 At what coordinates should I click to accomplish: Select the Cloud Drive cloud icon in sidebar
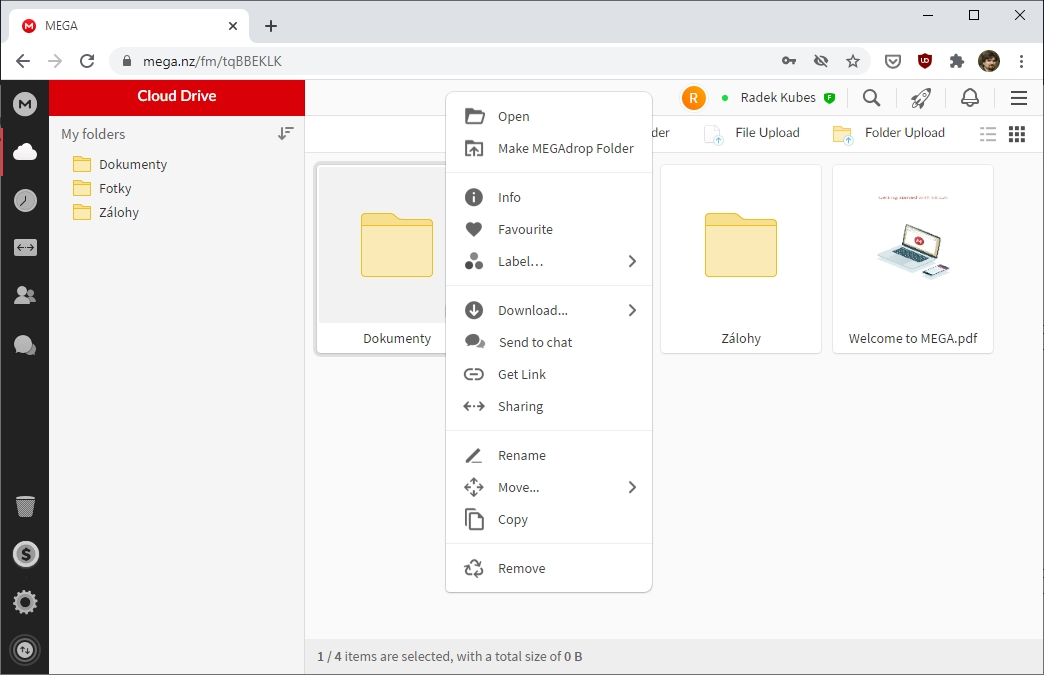click(x=25, y=152)
